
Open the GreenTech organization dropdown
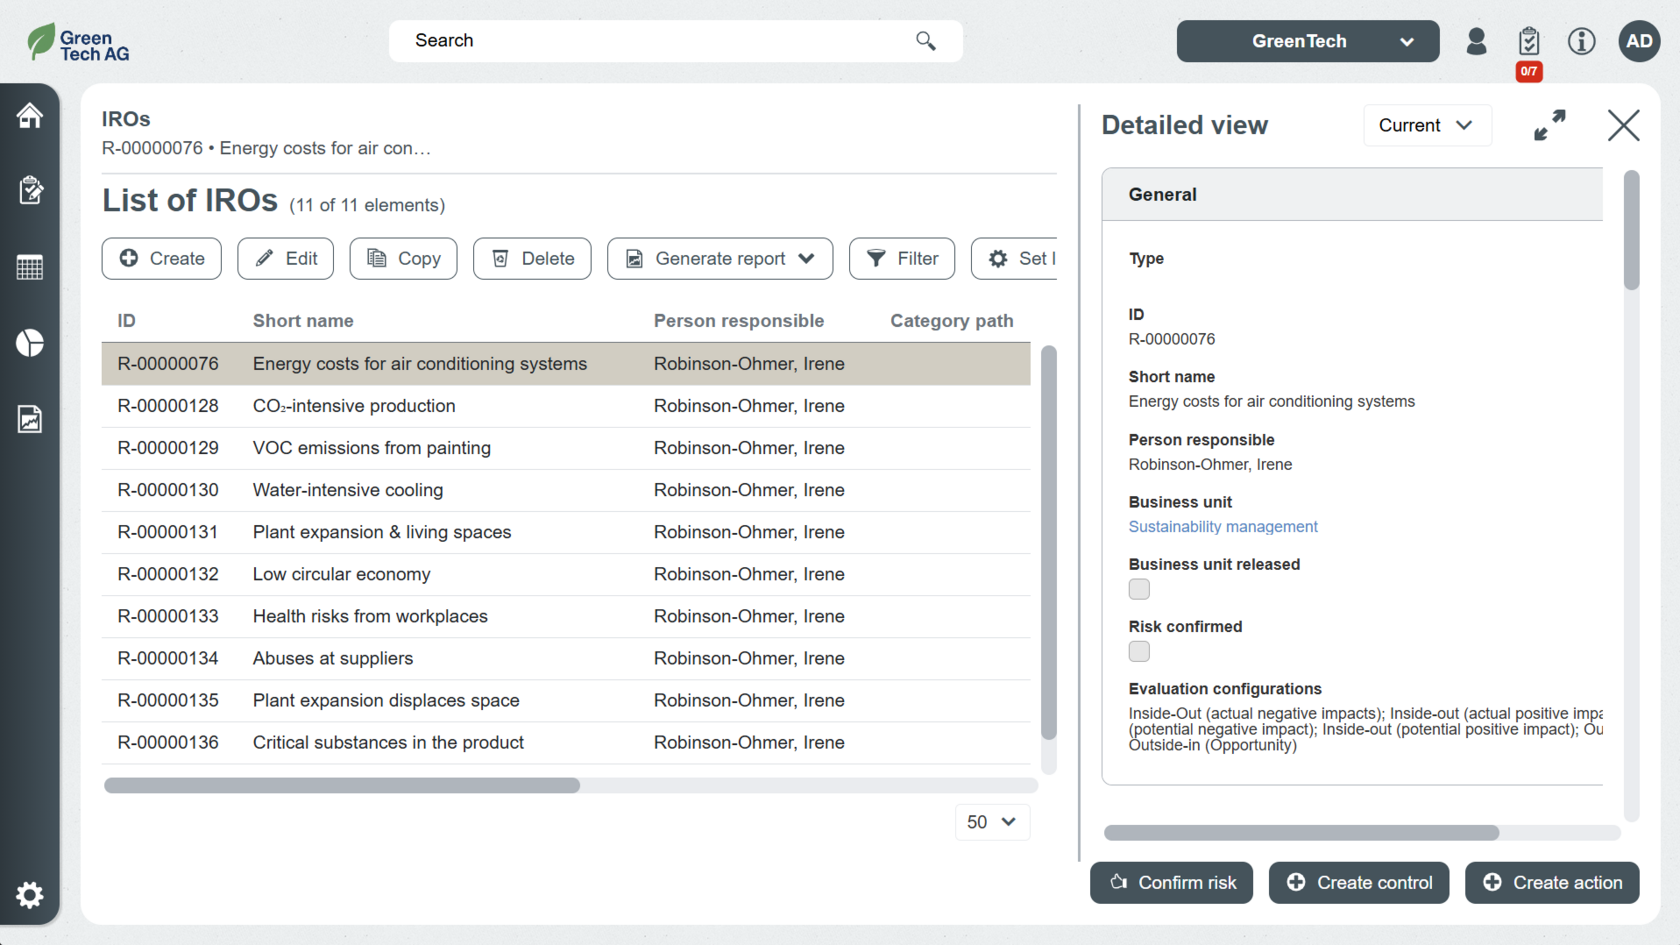tap(1307, 41)
